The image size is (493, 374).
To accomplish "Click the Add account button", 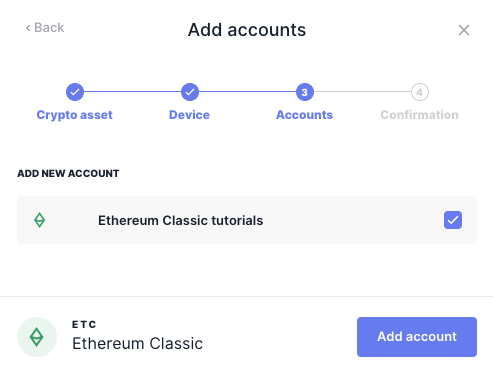I will pos(417,337).
